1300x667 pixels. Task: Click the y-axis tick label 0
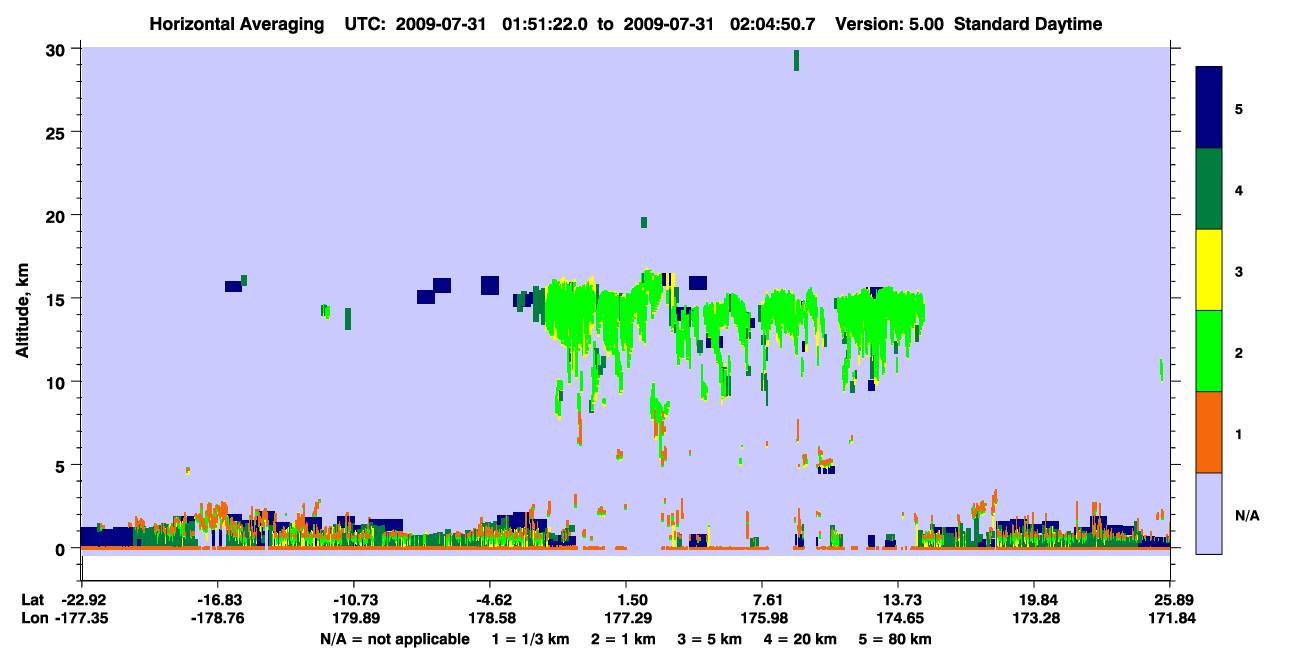tap(62, 548)
